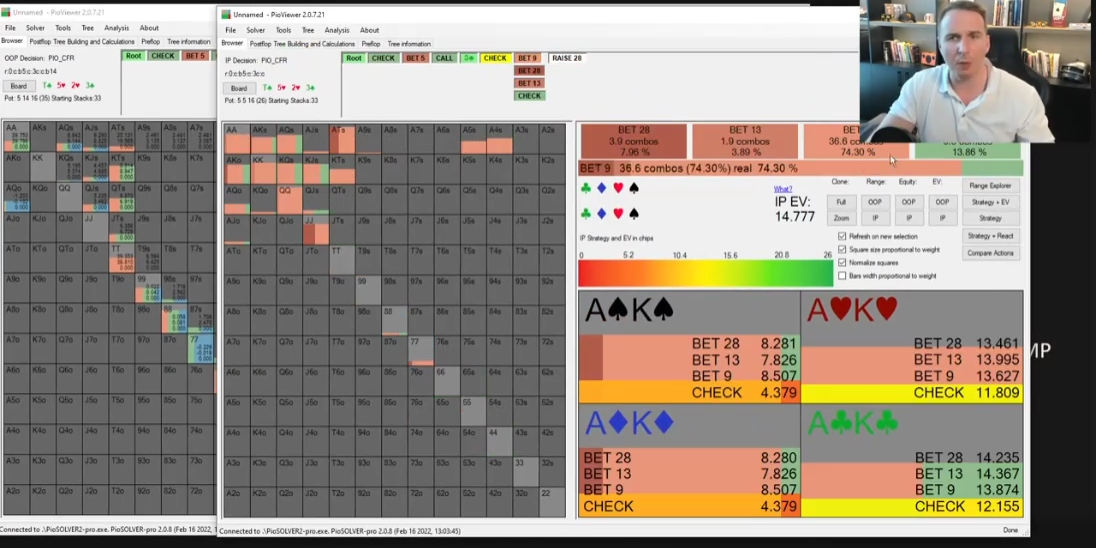Select Root node in front window tree
The image size is (1096, 548).
(x=354, y=58)
